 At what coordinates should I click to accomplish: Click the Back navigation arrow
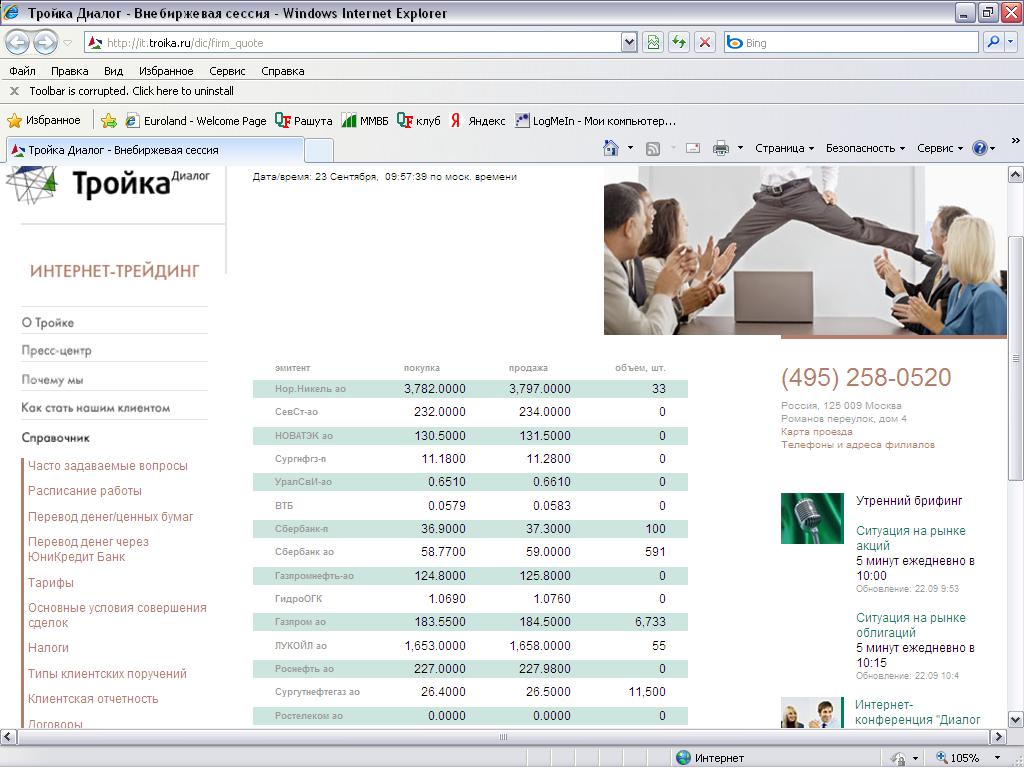click(x=18, y=42)
